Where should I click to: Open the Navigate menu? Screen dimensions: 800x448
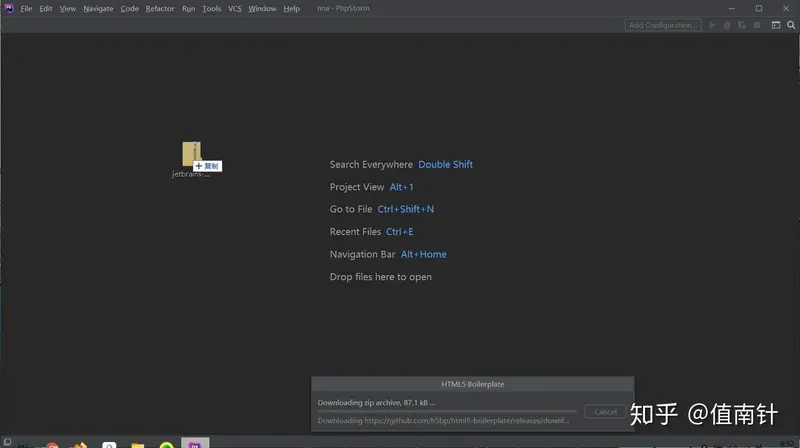click(98, 9)
